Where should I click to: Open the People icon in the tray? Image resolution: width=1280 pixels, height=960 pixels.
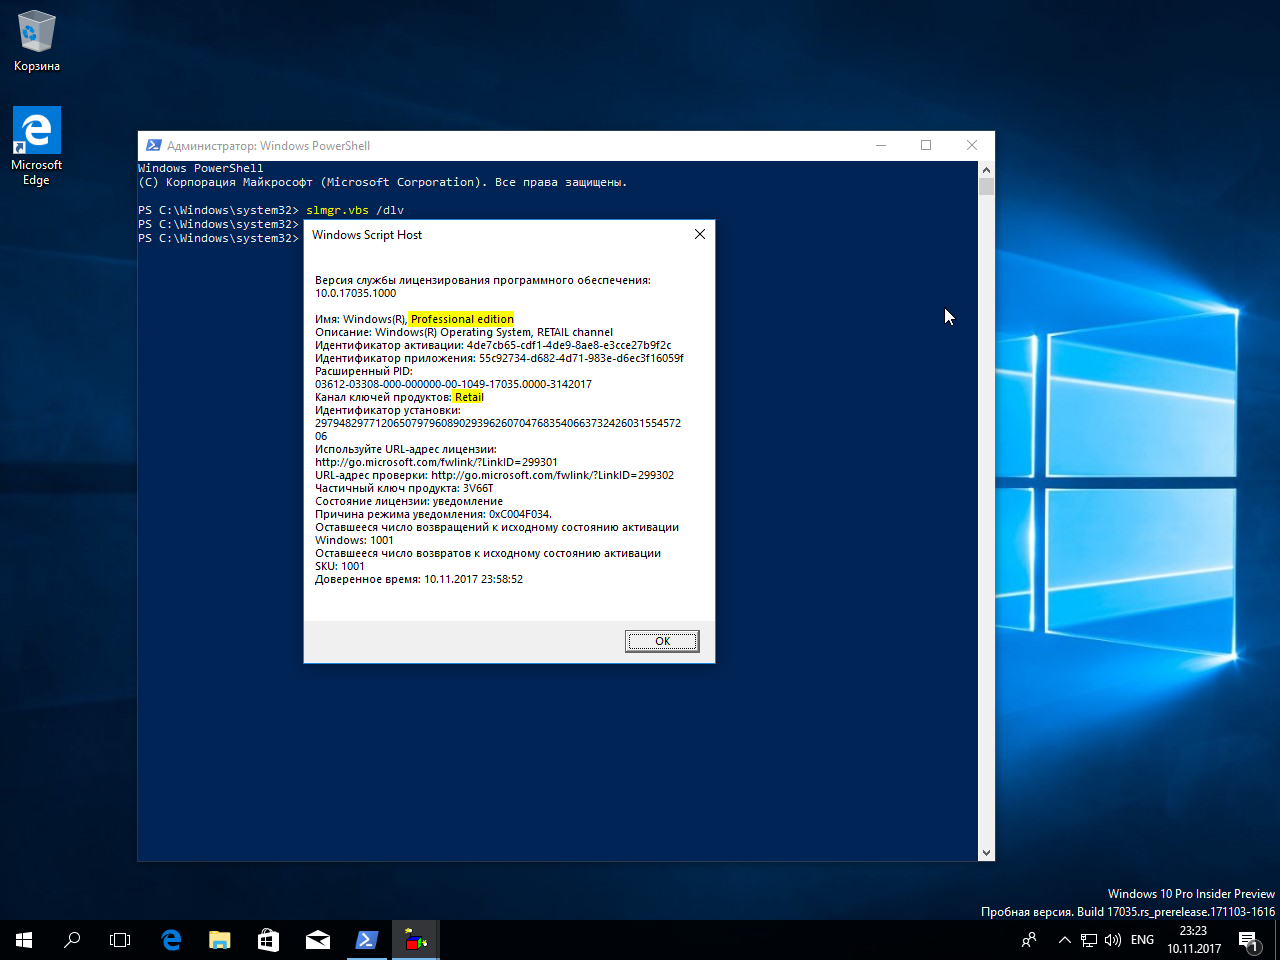1029,940
